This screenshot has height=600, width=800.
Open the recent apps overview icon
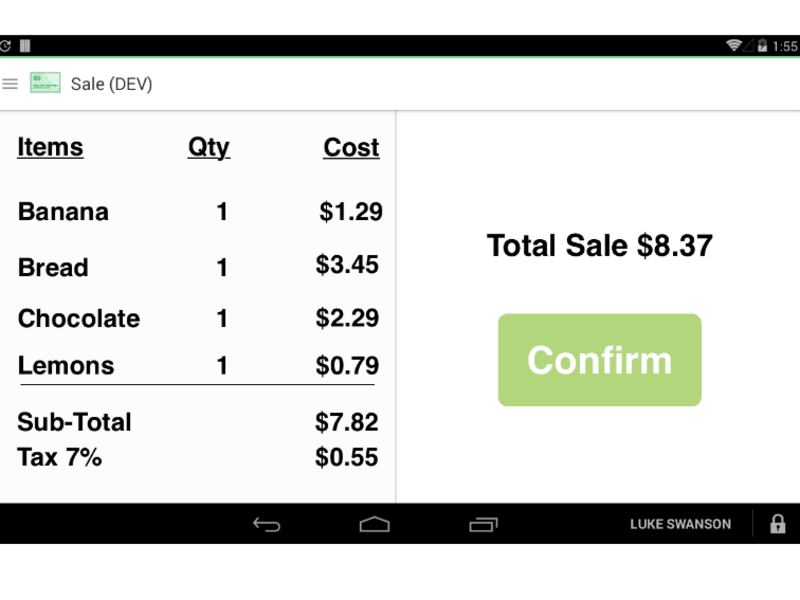(483, 524)
